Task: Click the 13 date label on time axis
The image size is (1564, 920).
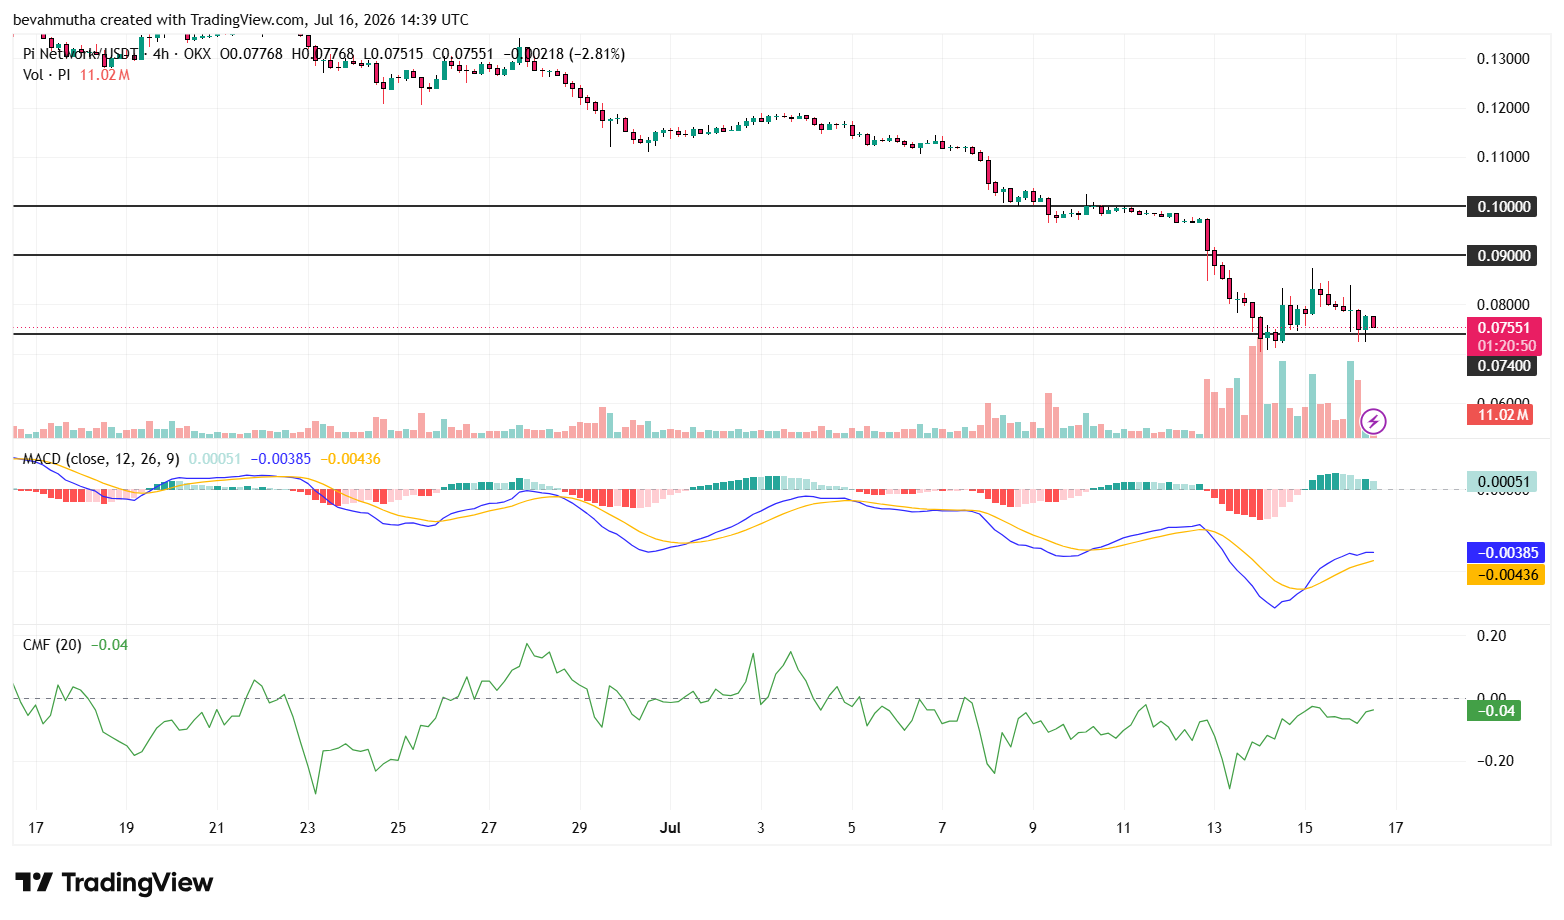Action: click(1214, 828)
